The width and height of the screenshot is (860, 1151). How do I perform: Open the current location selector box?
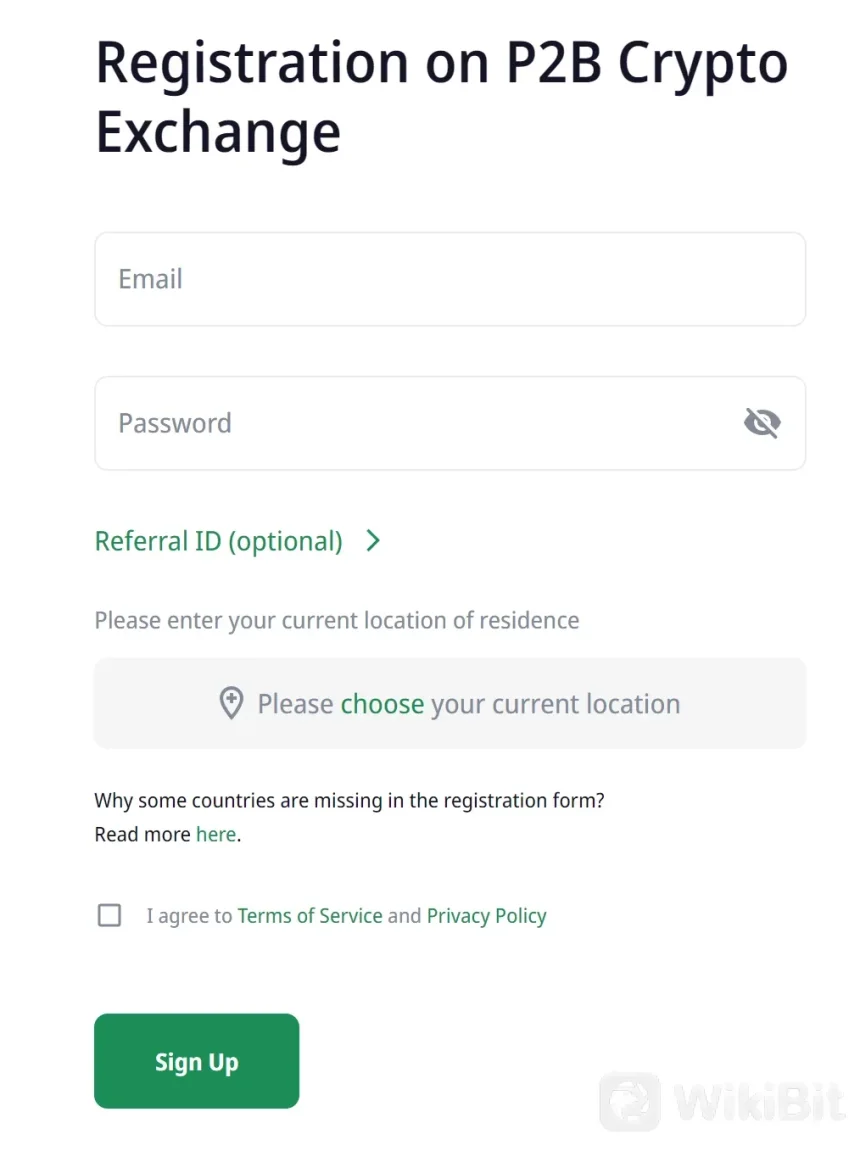[450, 703]
